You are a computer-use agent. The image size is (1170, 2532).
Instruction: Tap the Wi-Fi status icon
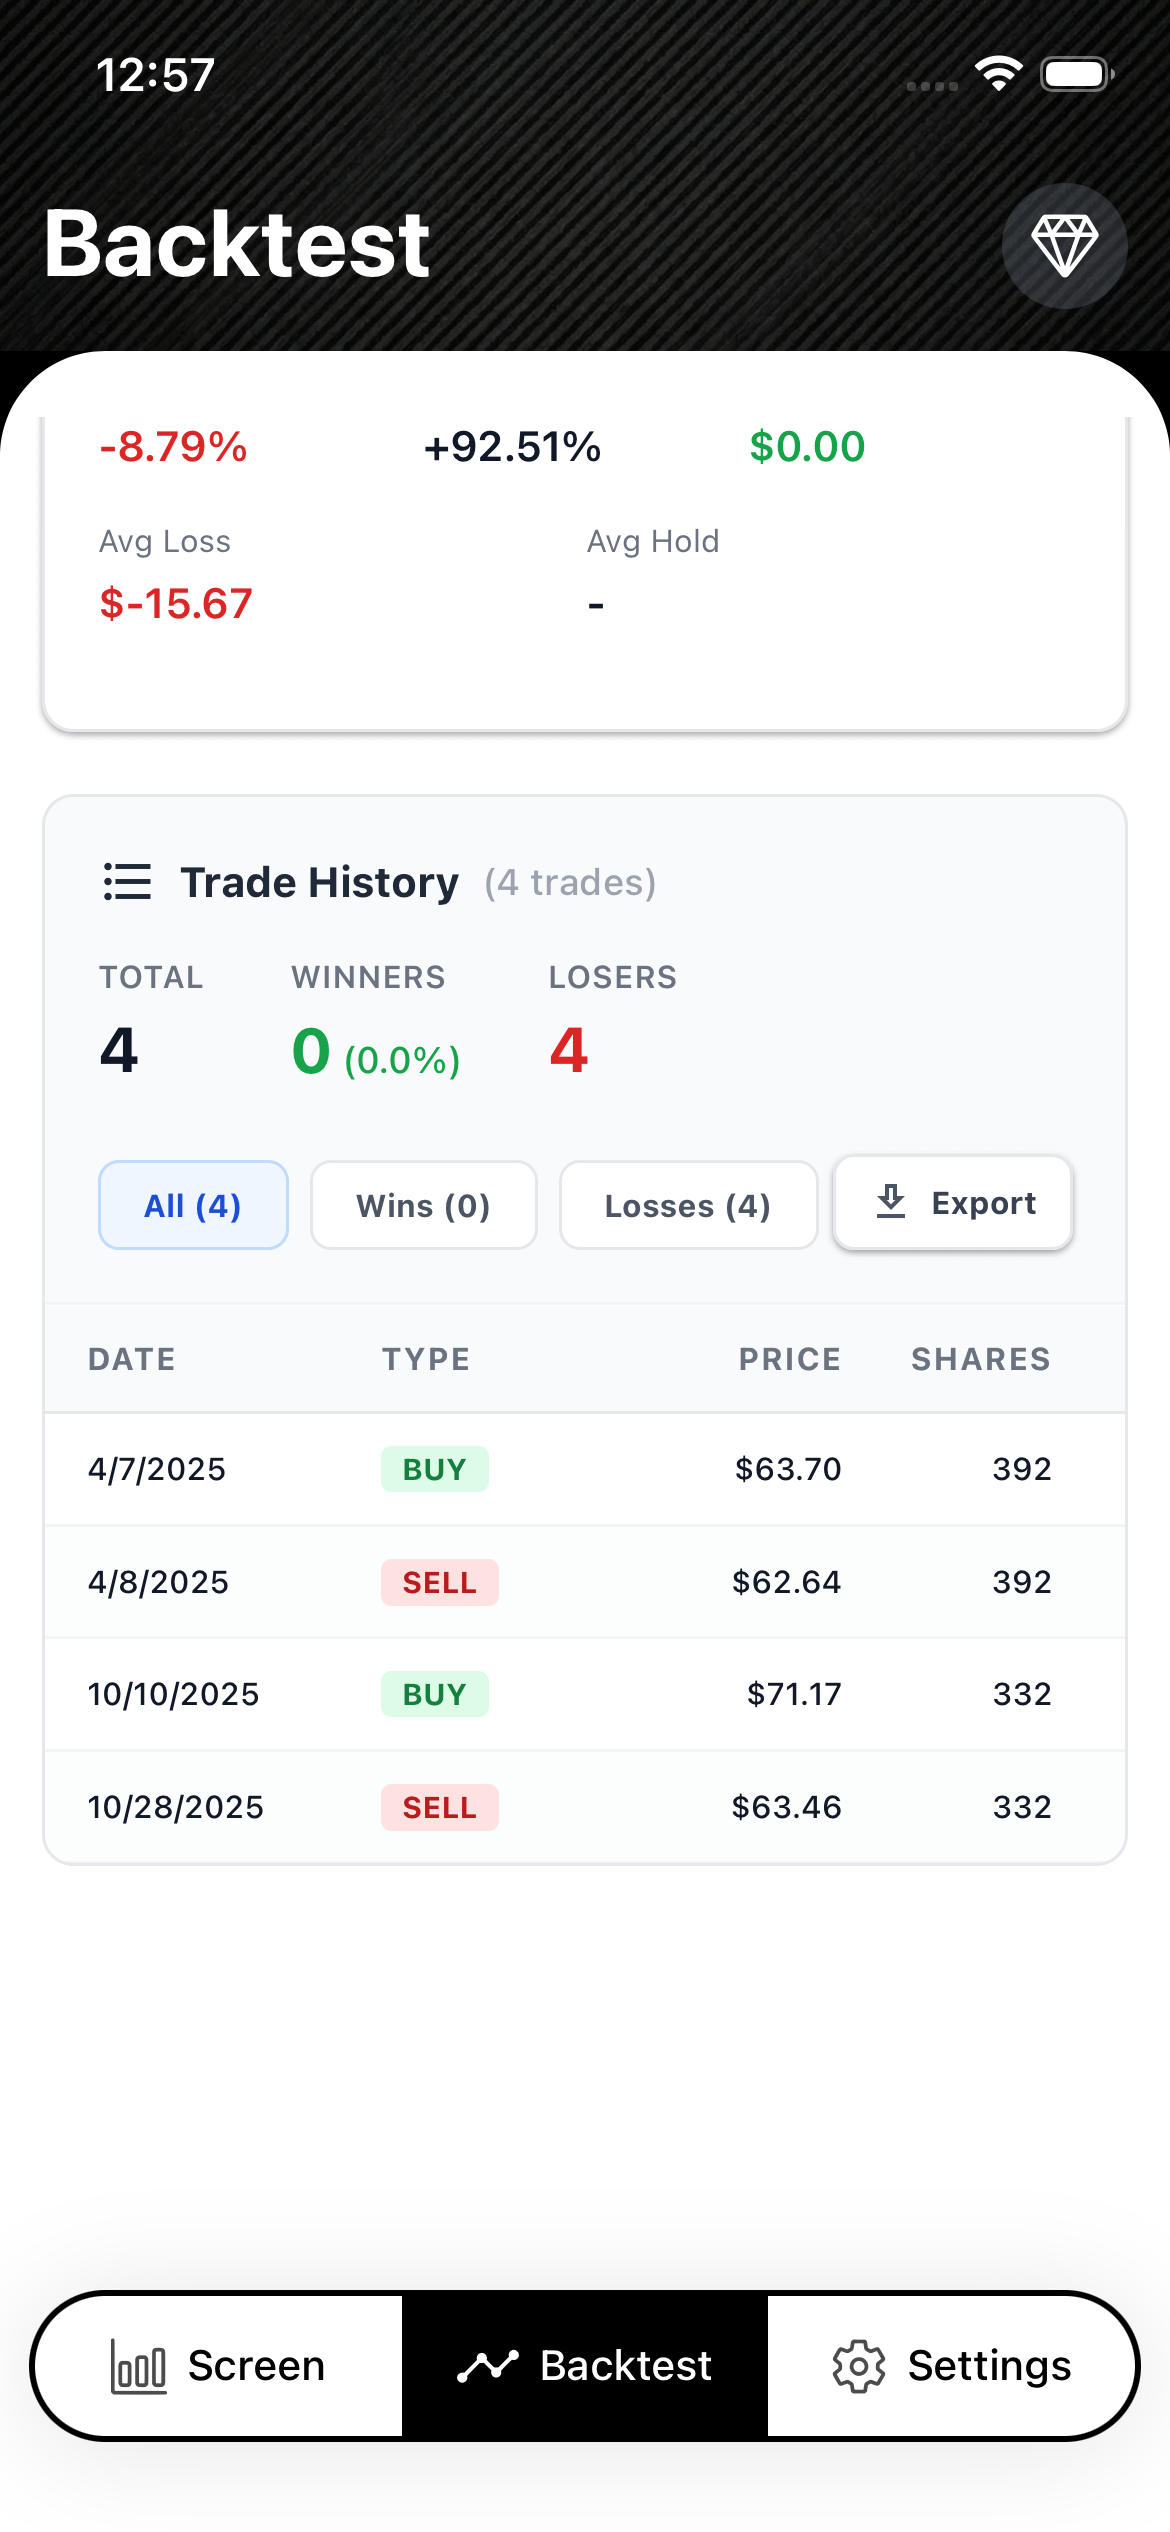point(998,74)
